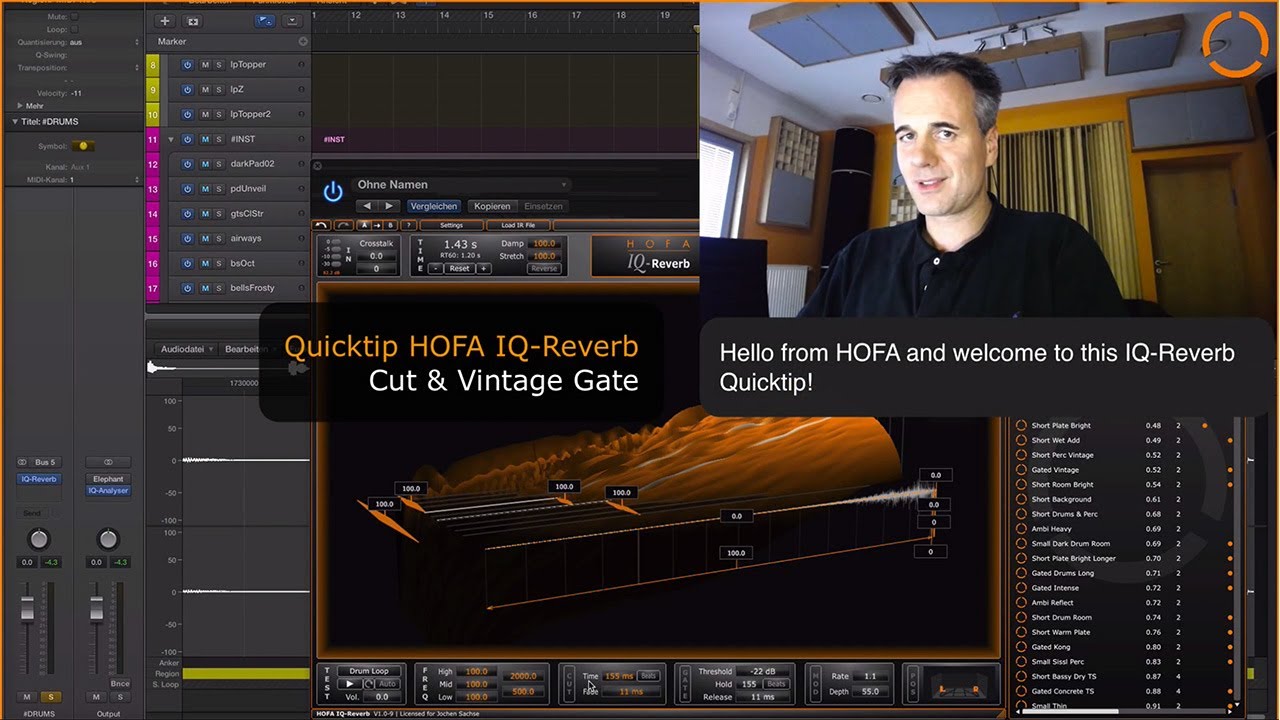Decrease reverb time with minus button
The height and width of the screenshot is (720, 1280).
436,269
